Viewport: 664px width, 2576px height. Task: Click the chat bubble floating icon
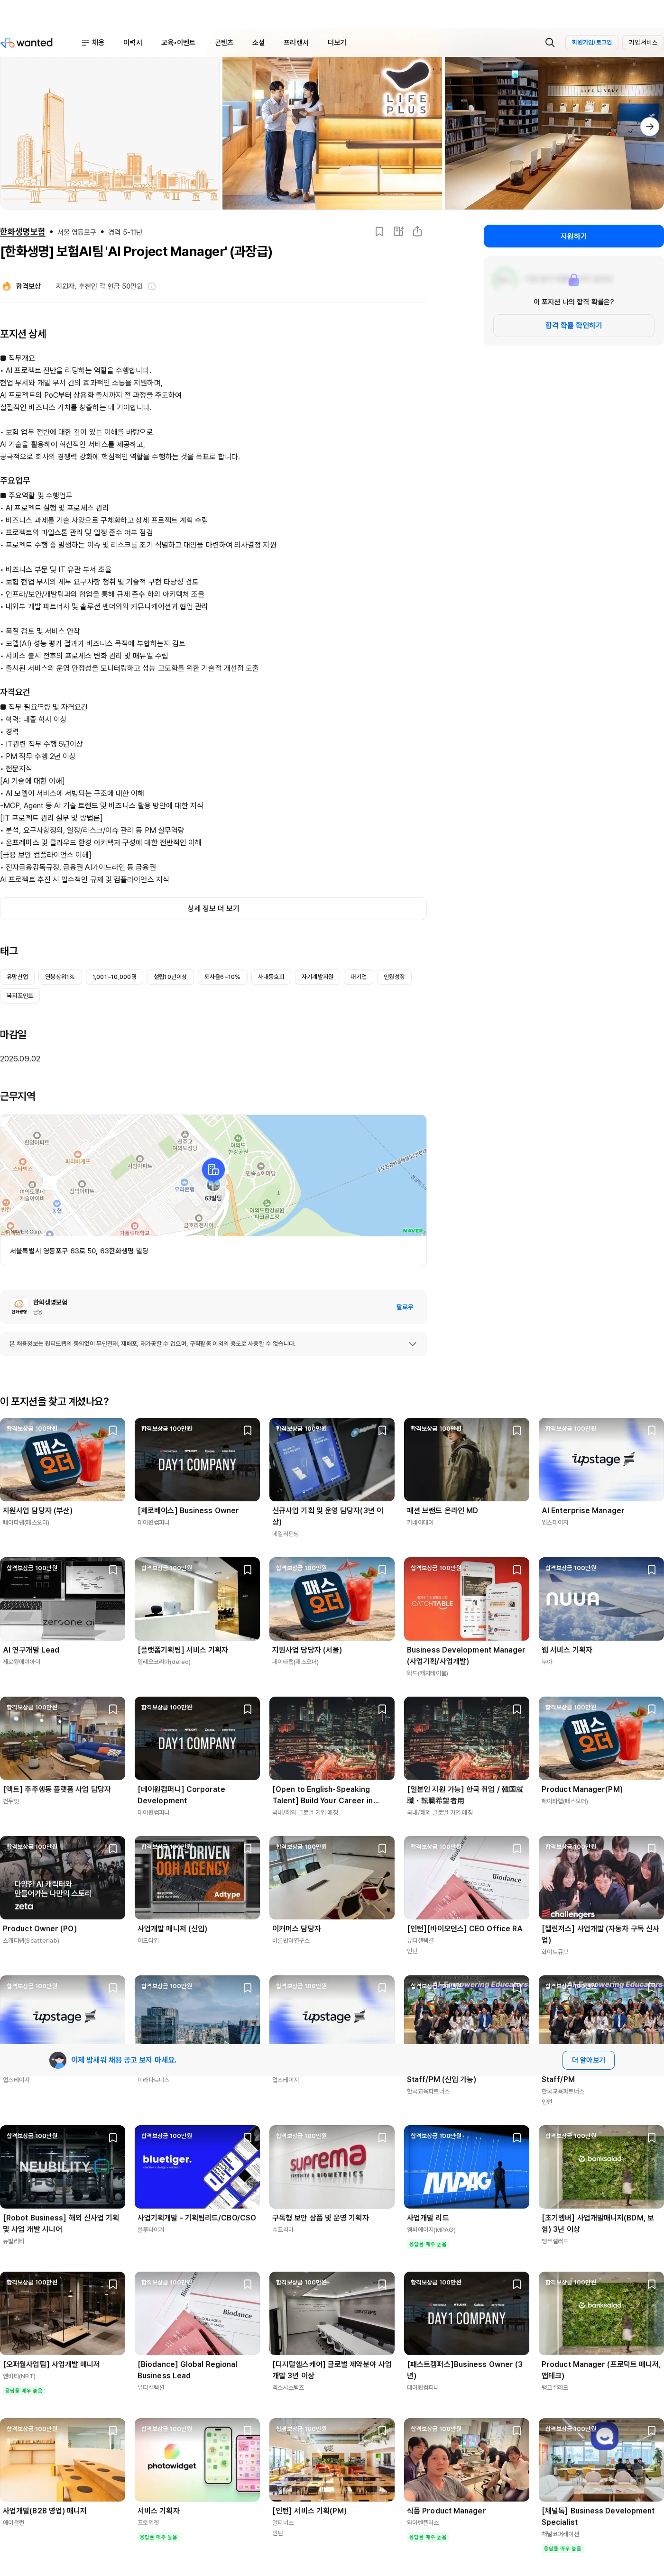[603, 2436]
